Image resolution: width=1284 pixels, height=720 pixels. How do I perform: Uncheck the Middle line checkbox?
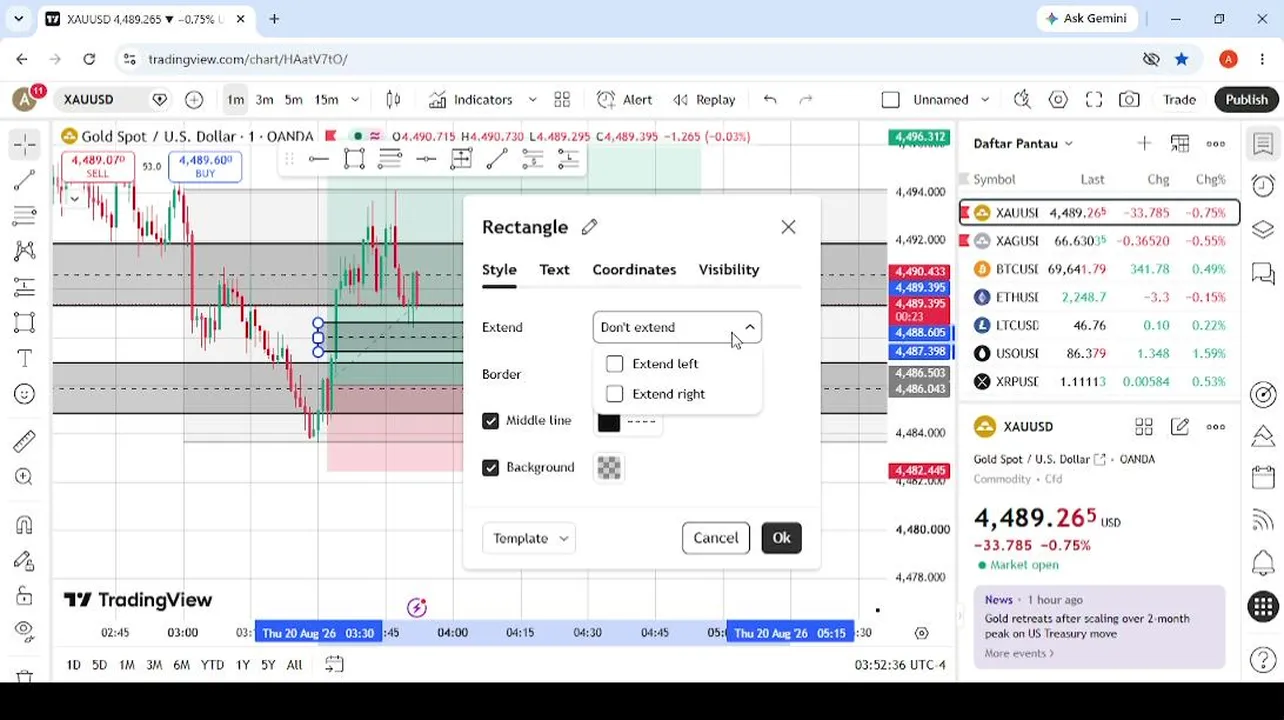tap(490, 421)
